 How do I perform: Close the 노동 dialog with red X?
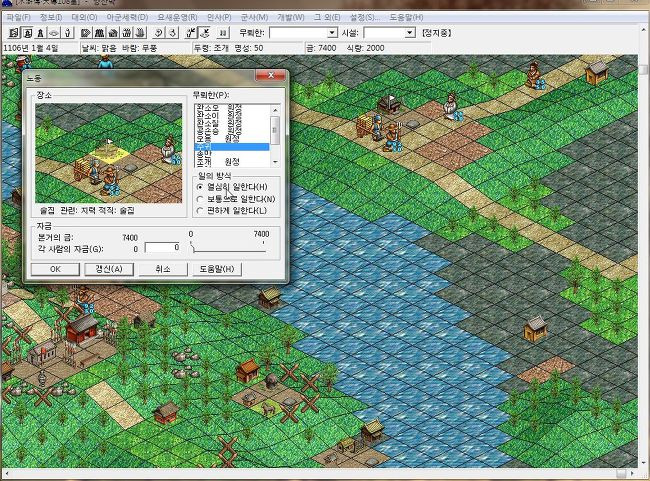pos(271,75)
